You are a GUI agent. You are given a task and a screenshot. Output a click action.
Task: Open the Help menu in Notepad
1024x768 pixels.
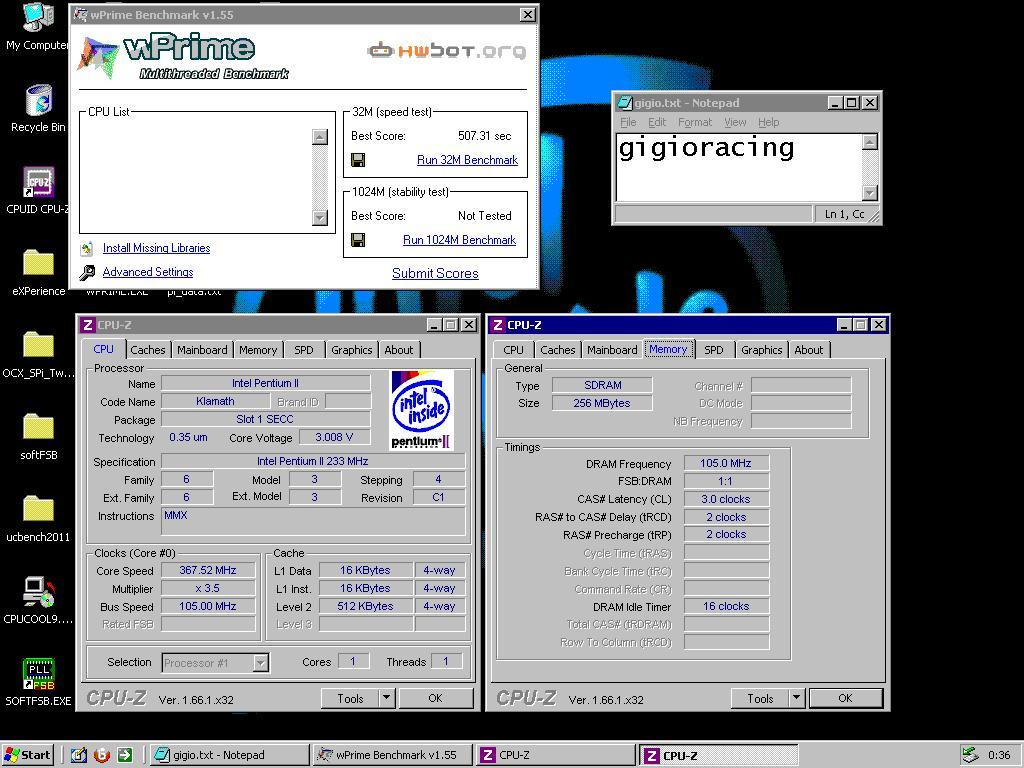pyautogui.click(x=769, y=122)
